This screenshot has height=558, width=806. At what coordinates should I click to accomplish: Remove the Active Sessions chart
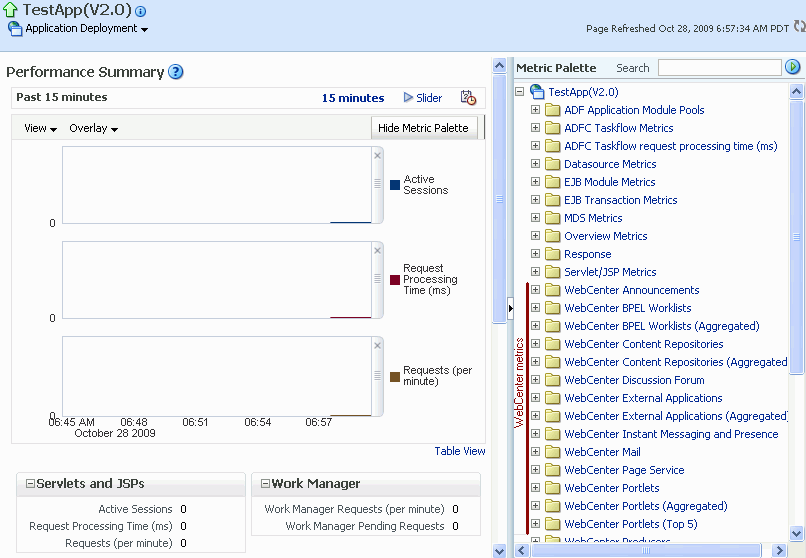click(x=377, y=156)
